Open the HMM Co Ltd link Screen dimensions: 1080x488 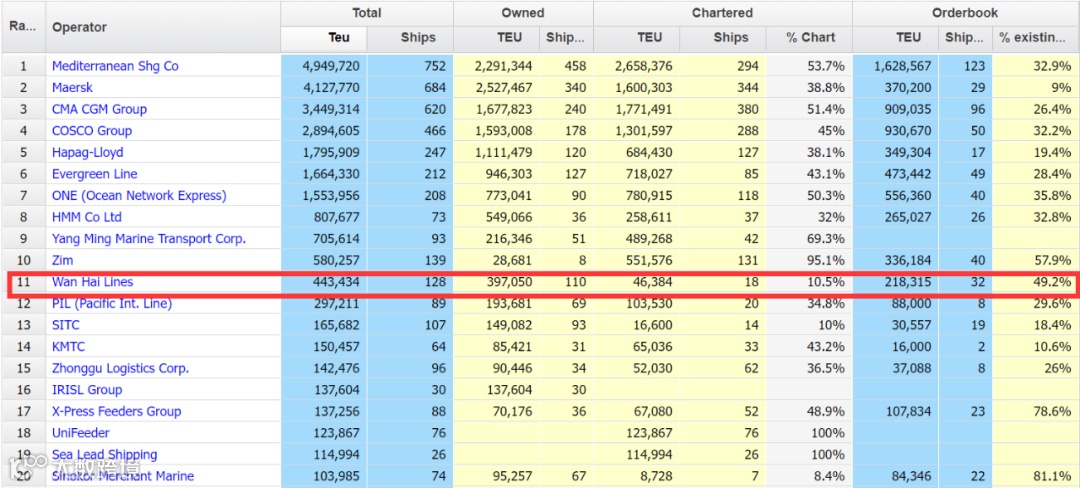87,217
